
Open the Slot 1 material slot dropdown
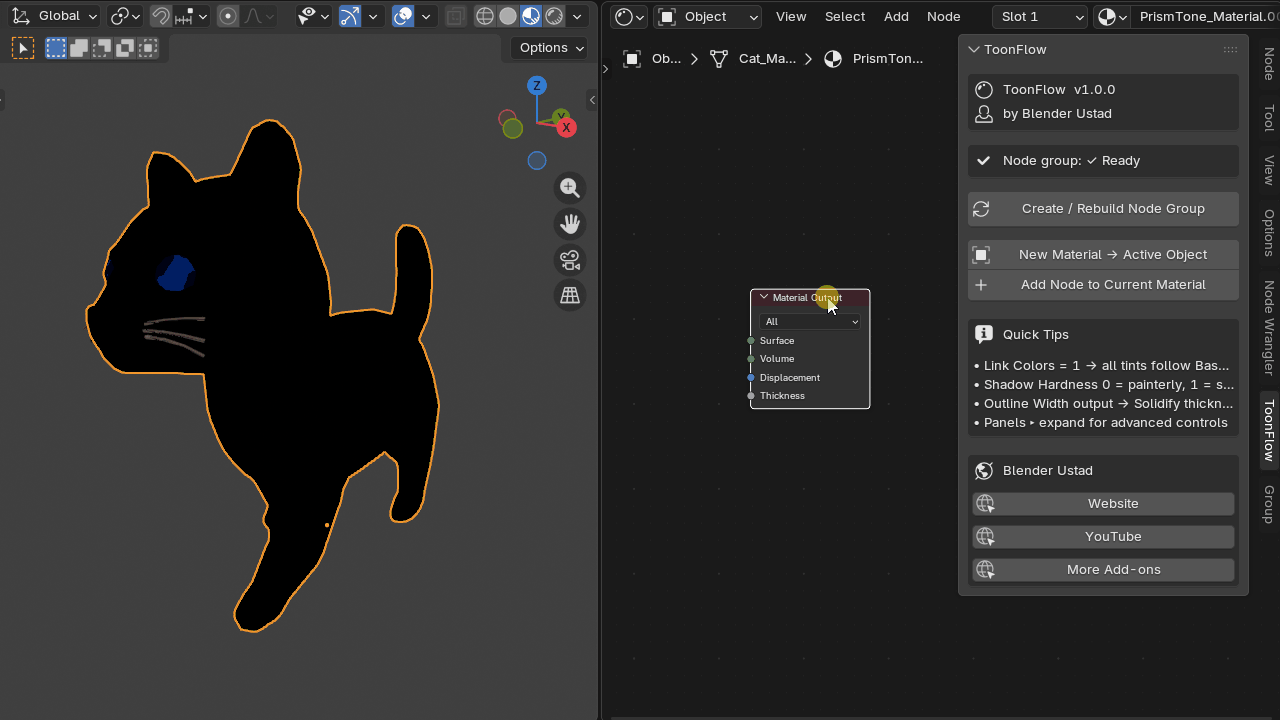[x=1040, y=16]
